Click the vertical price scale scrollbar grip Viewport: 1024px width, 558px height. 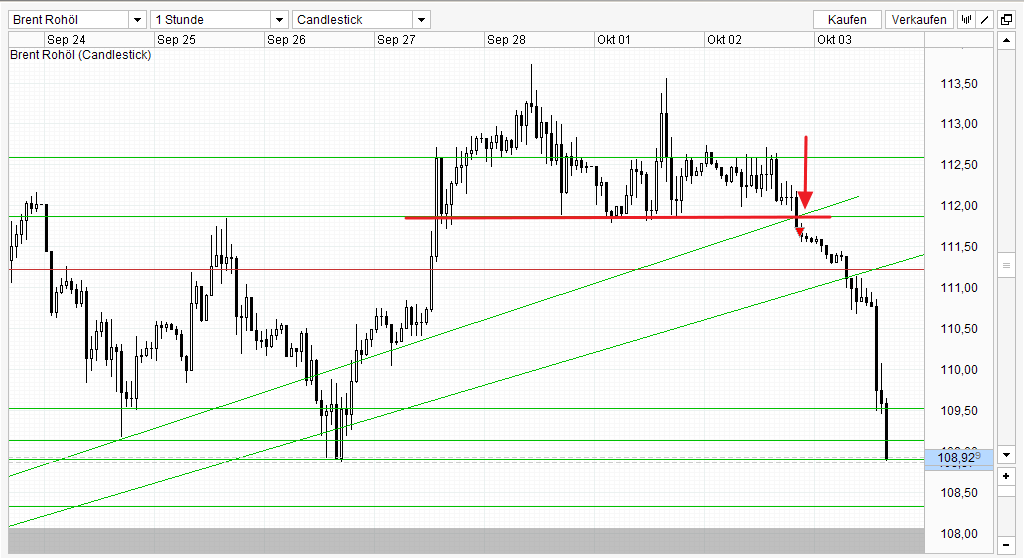click(x=1006, y=265)
